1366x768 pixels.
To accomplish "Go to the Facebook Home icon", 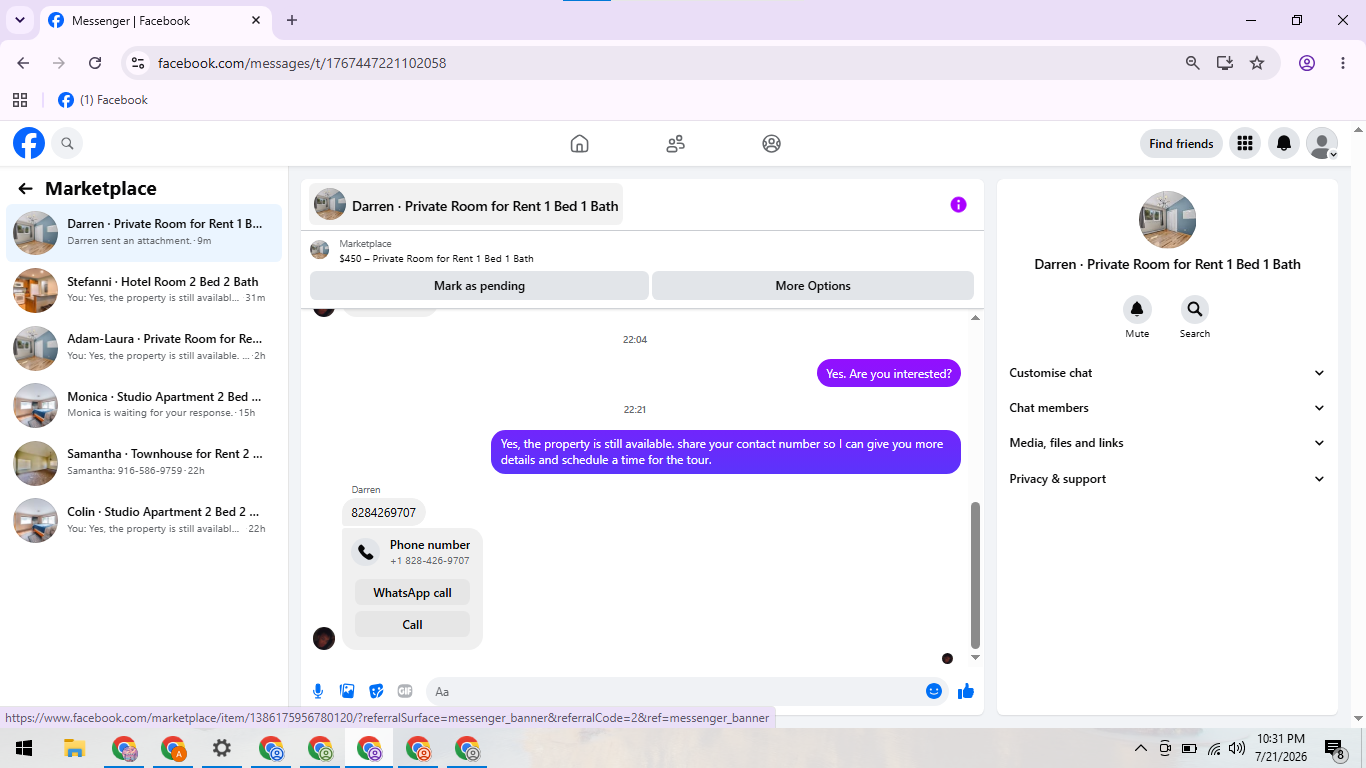I will (579, 143).
